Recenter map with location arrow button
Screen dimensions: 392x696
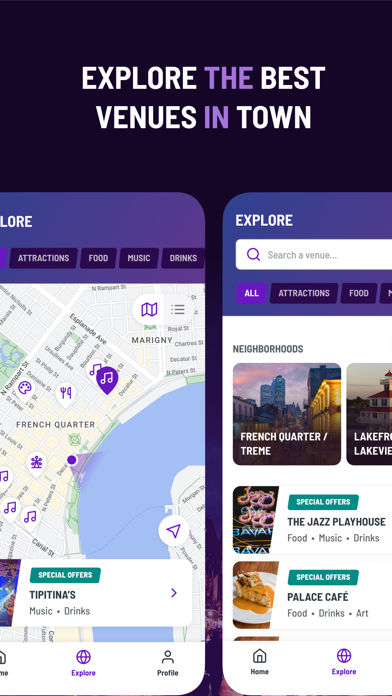point(174,530)
